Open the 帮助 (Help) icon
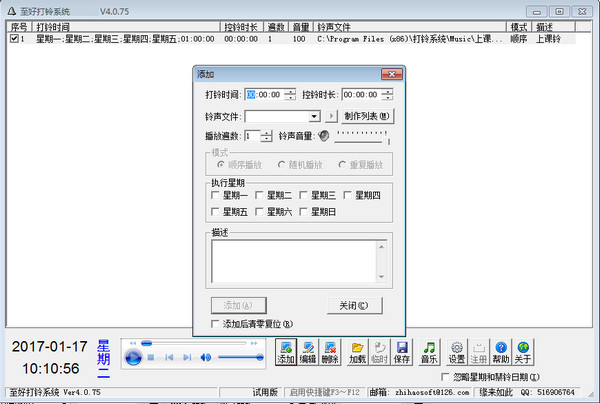The width and height of the screenshot is (600, 404). pyautogui.click(x=501, y=351)
